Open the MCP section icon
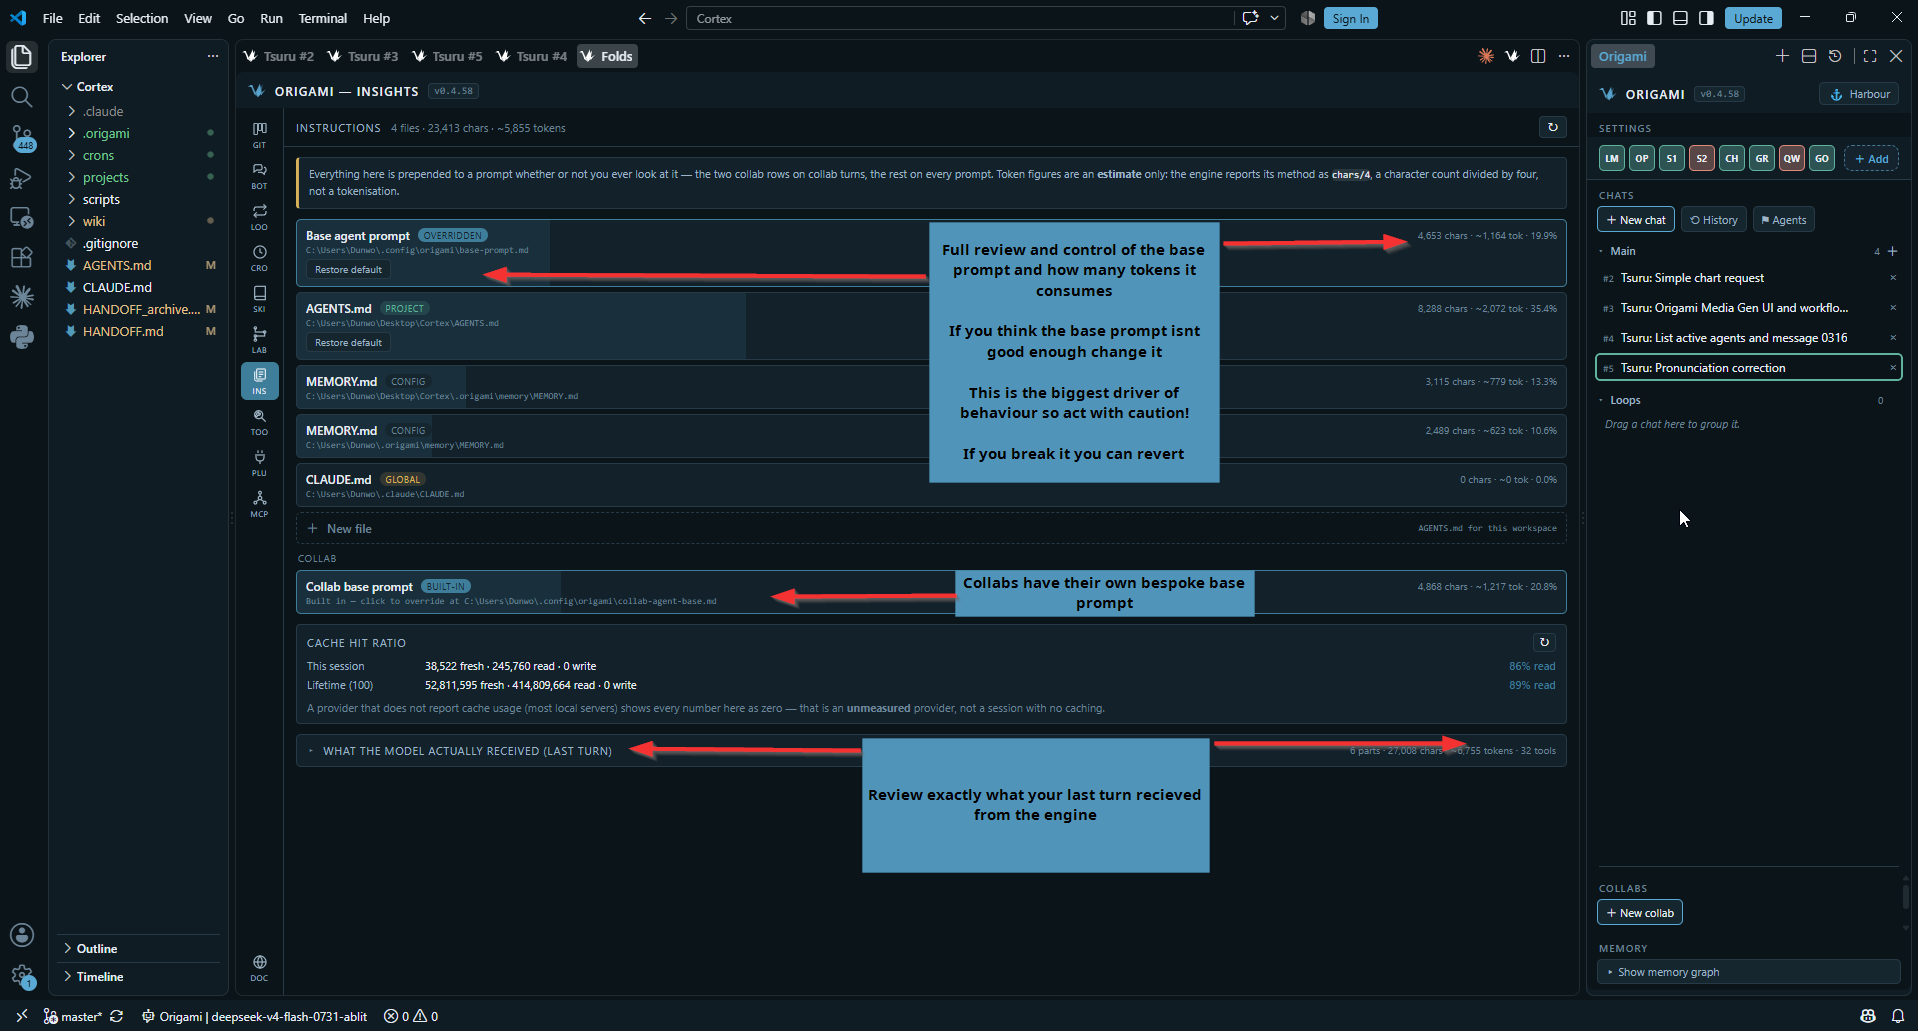This screenshot has width=1918, height=1031. click(x=259, y=503)
